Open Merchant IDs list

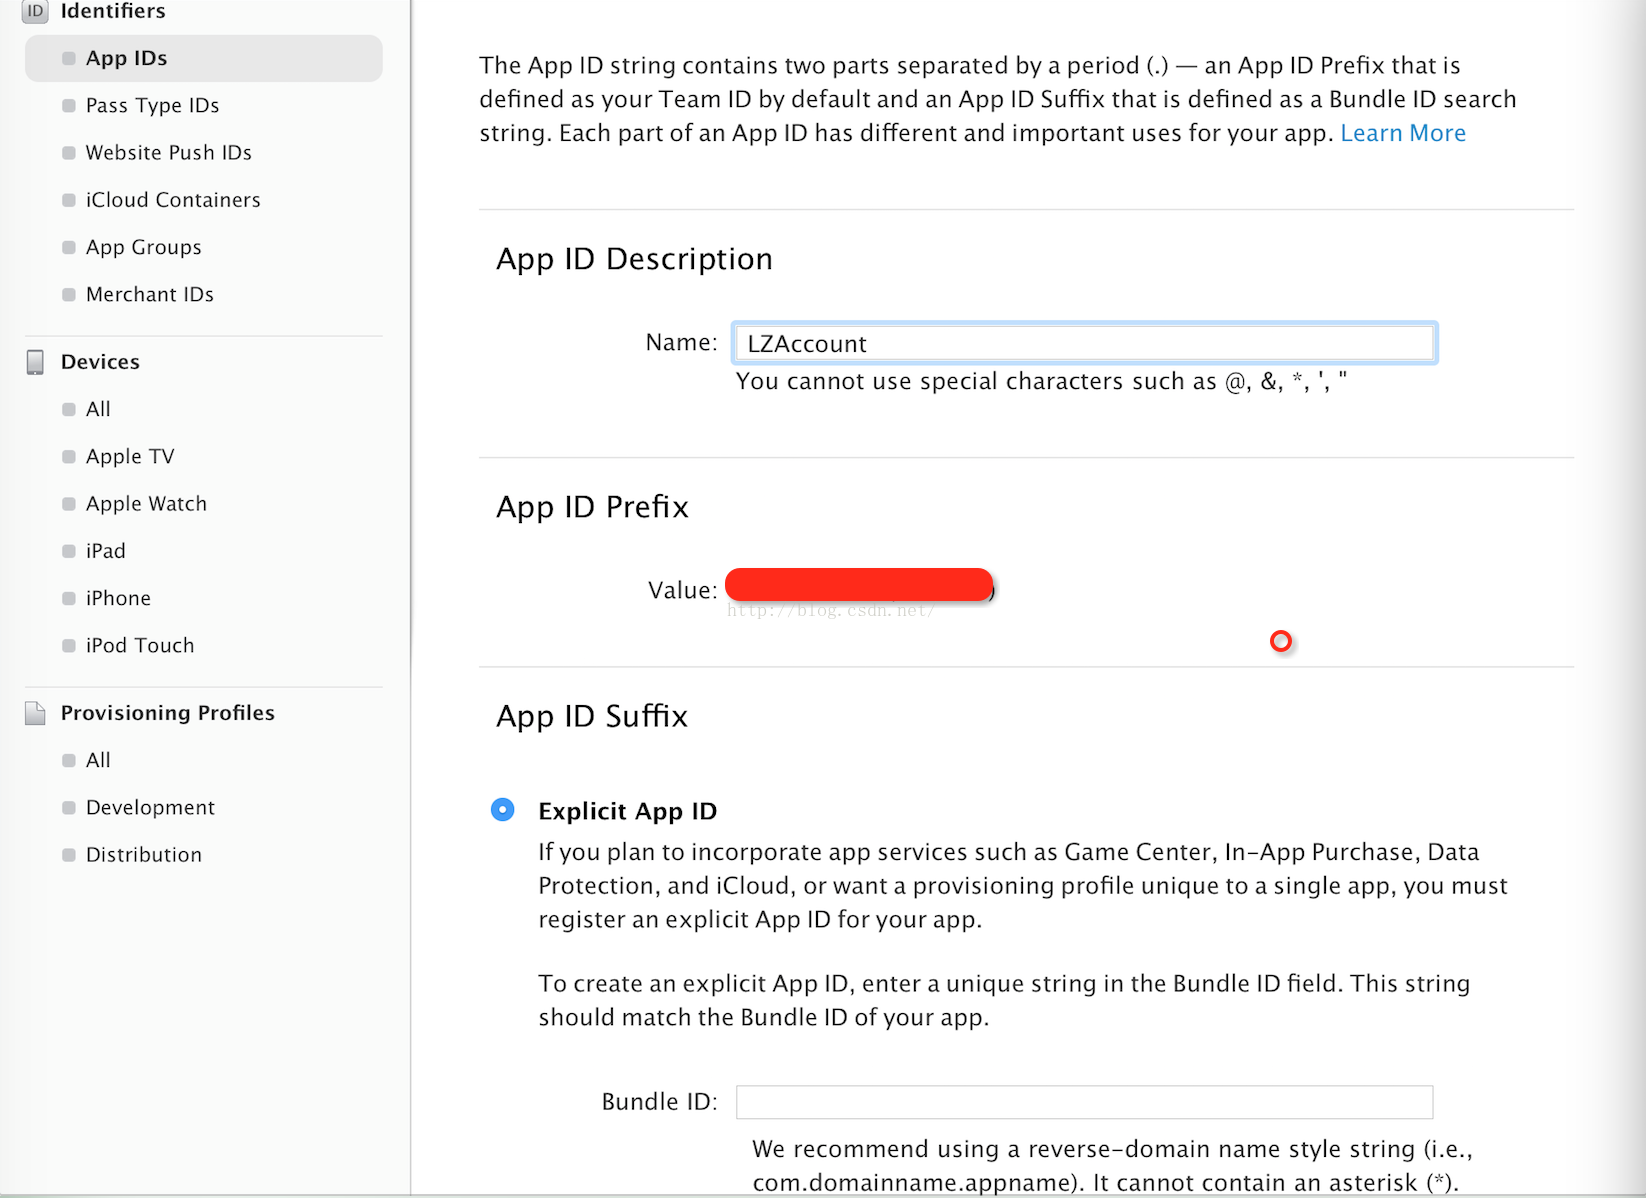[150, 294]
